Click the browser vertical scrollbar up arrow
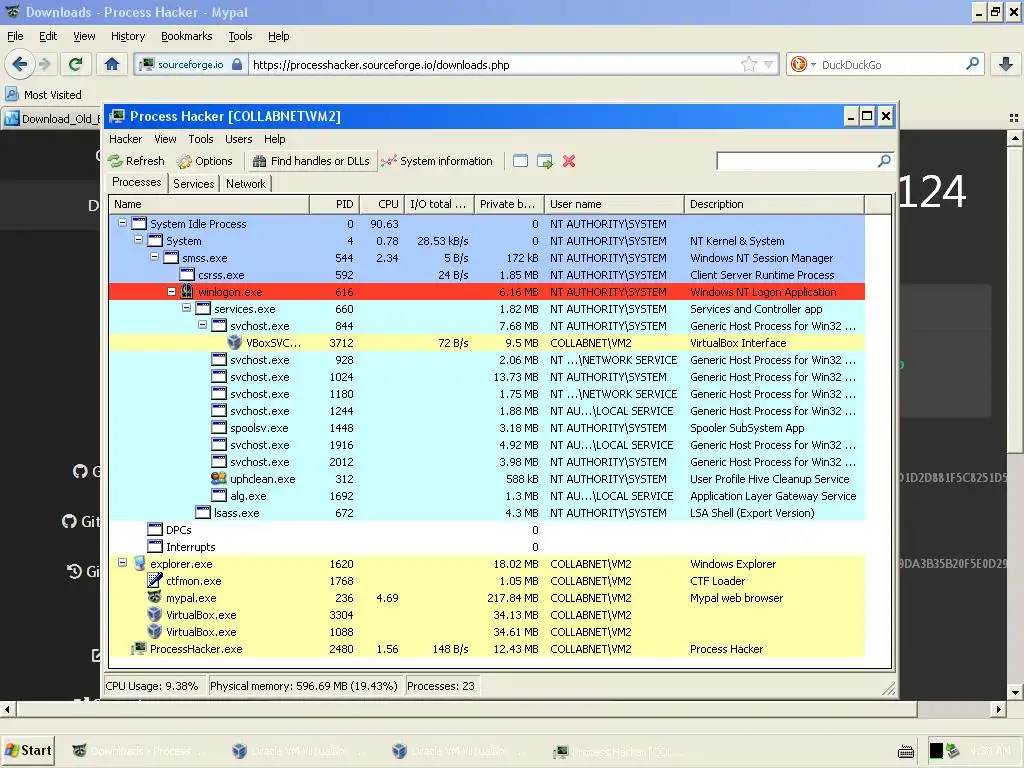This screenshot has height=768, width=1024. coord(1014,138)
